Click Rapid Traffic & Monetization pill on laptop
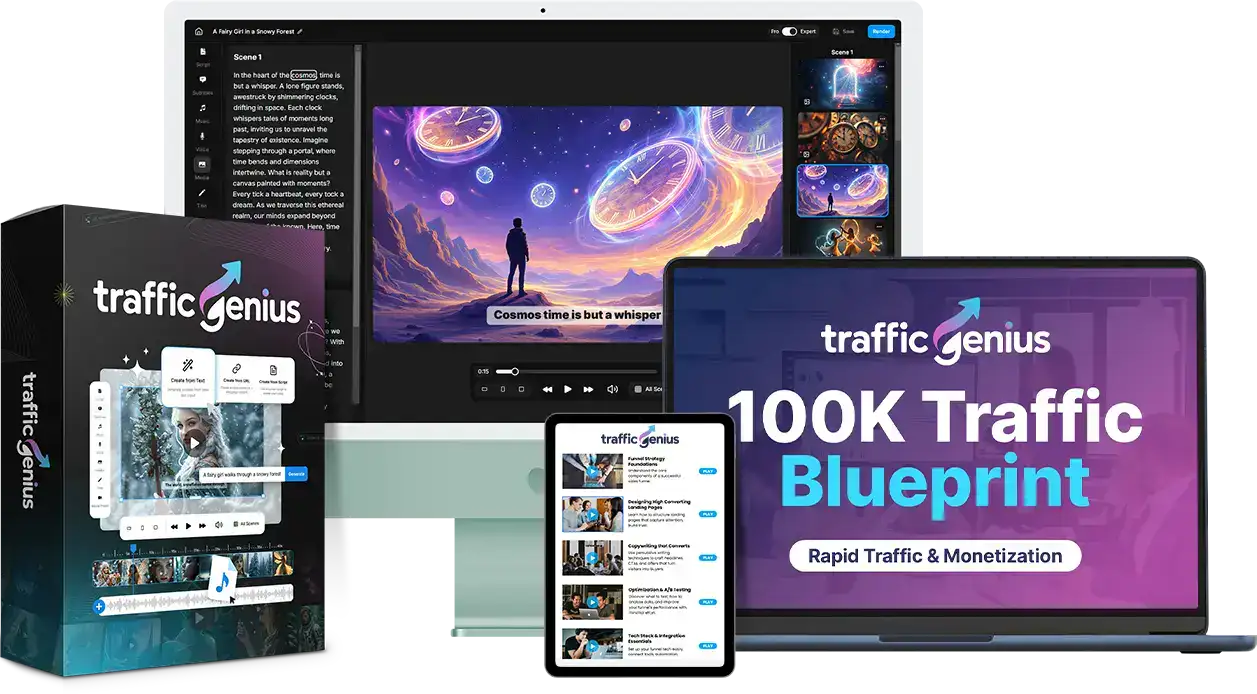This screenshot has width=1257, height=694. click(x=935, y=556)
